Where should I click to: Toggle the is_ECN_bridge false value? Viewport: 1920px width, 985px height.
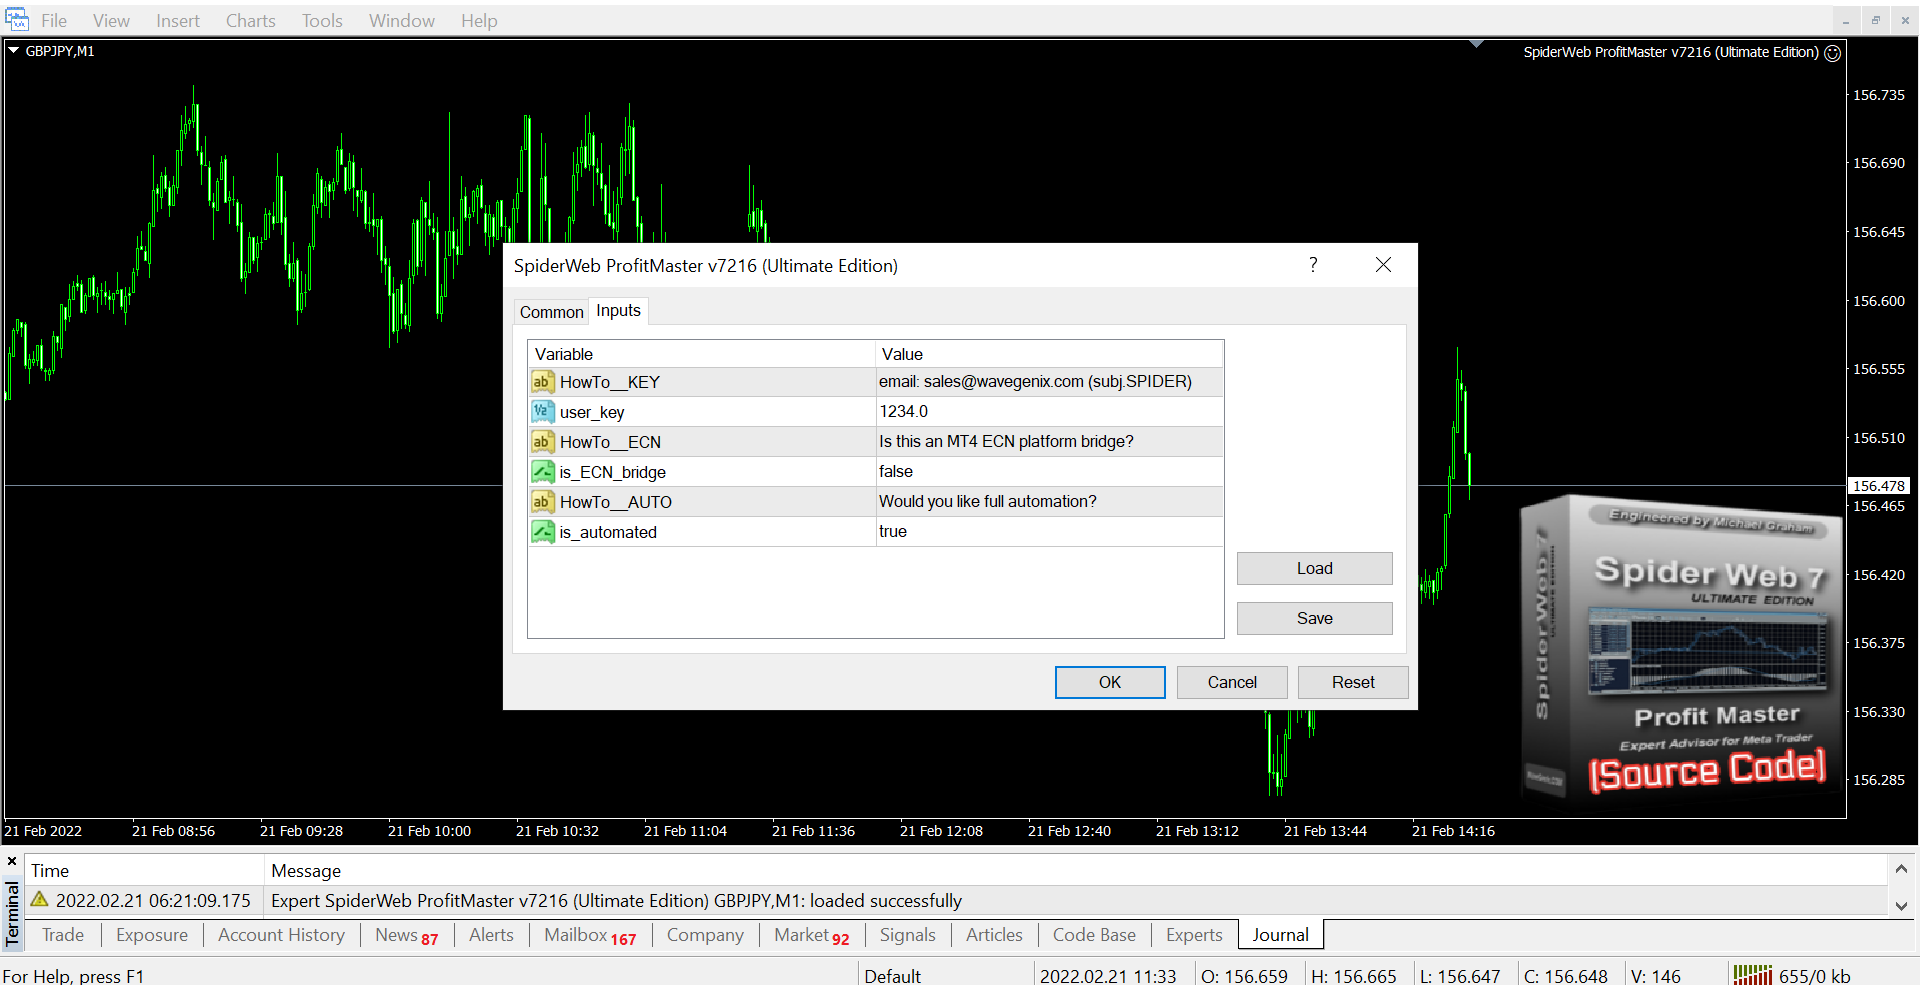1048,472
